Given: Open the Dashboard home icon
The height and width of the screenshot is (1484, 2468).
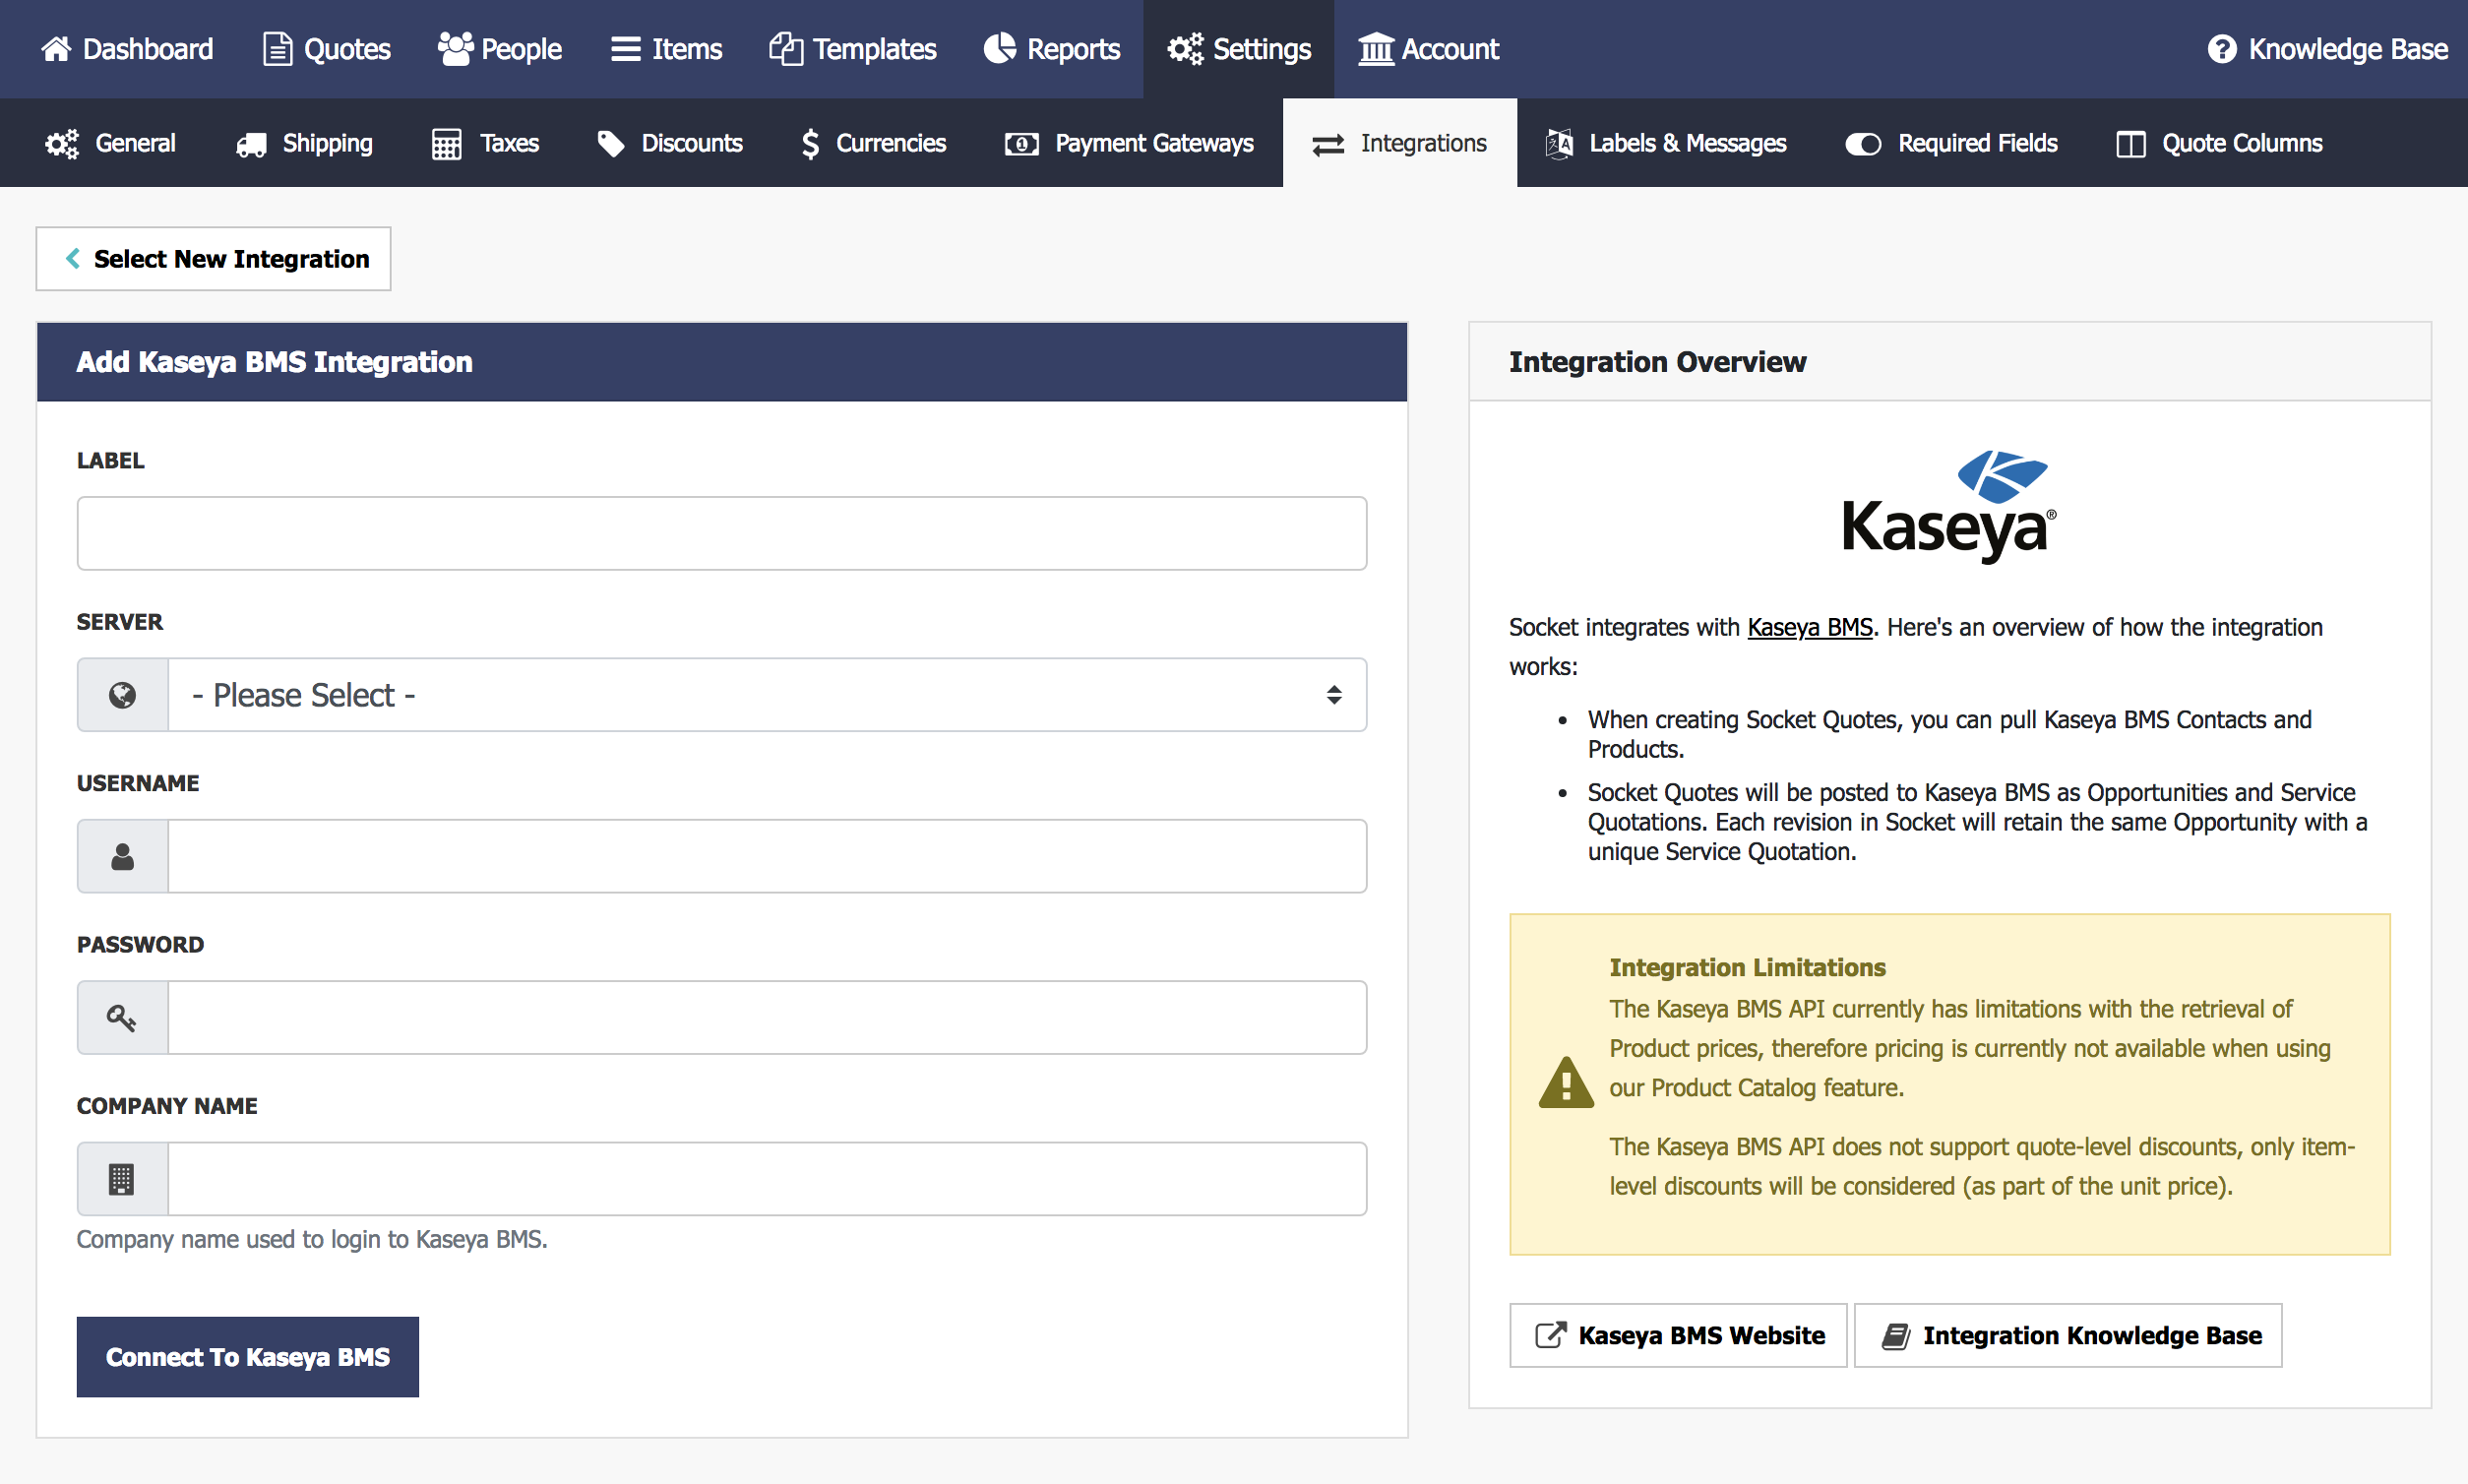Looking at the screenshot, I should (x=56, y=49).
